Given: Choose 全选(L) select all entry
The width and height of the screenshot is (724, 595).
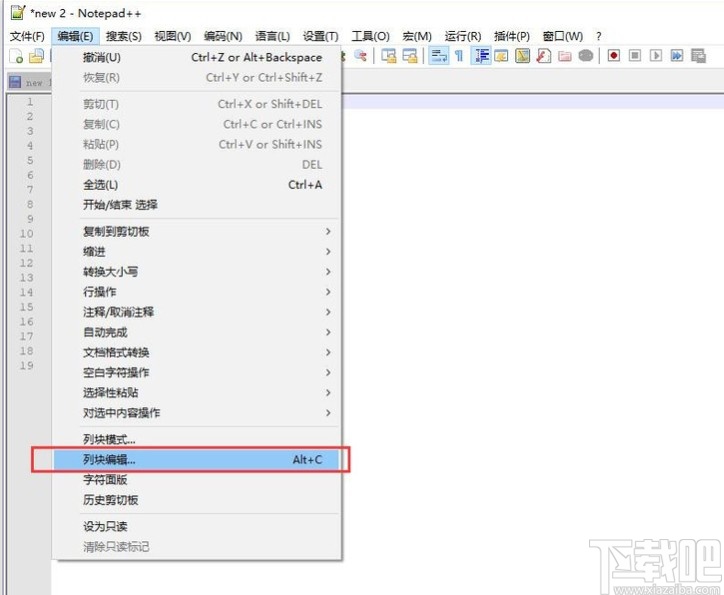Looking at the screenshot, I should 197,185.
